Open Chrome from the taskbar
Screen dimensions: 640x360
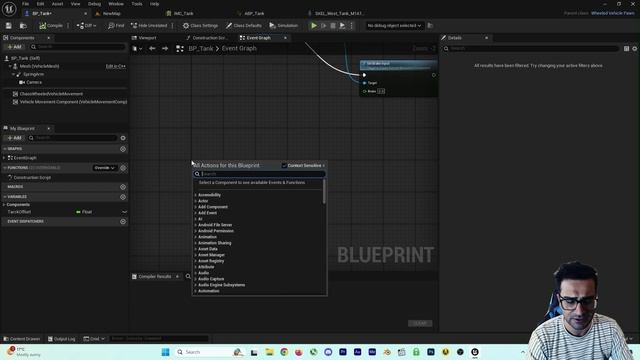click(284, 352)
